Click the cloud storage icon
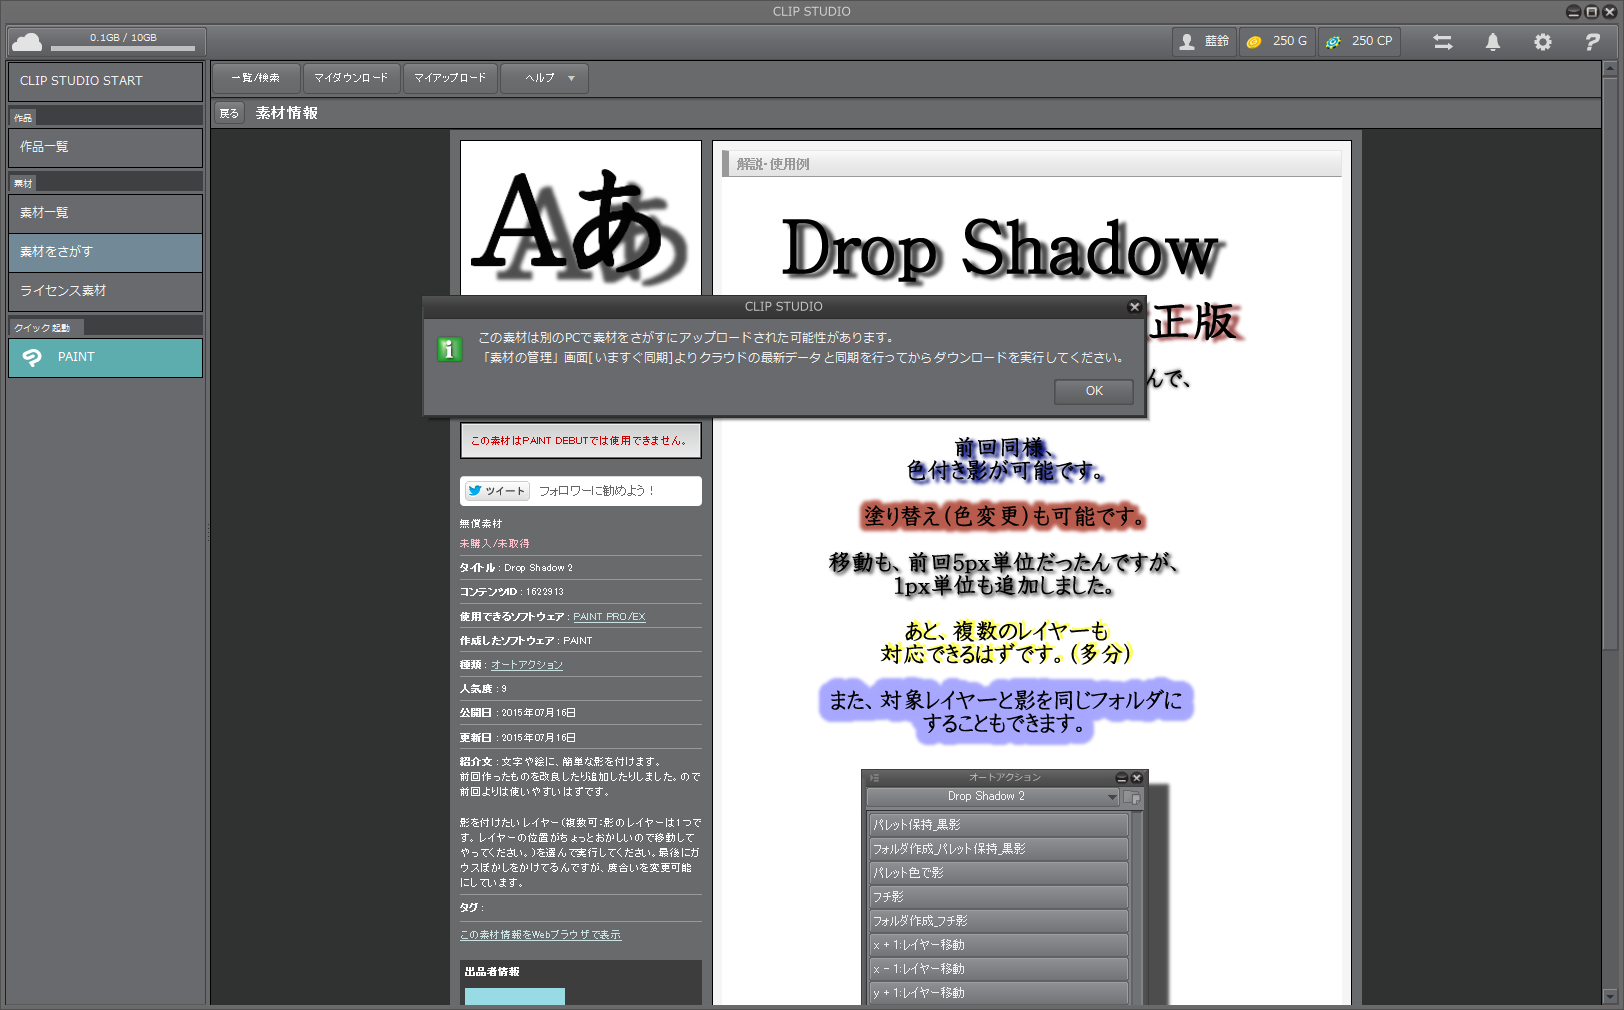 (x=27, y=42)
